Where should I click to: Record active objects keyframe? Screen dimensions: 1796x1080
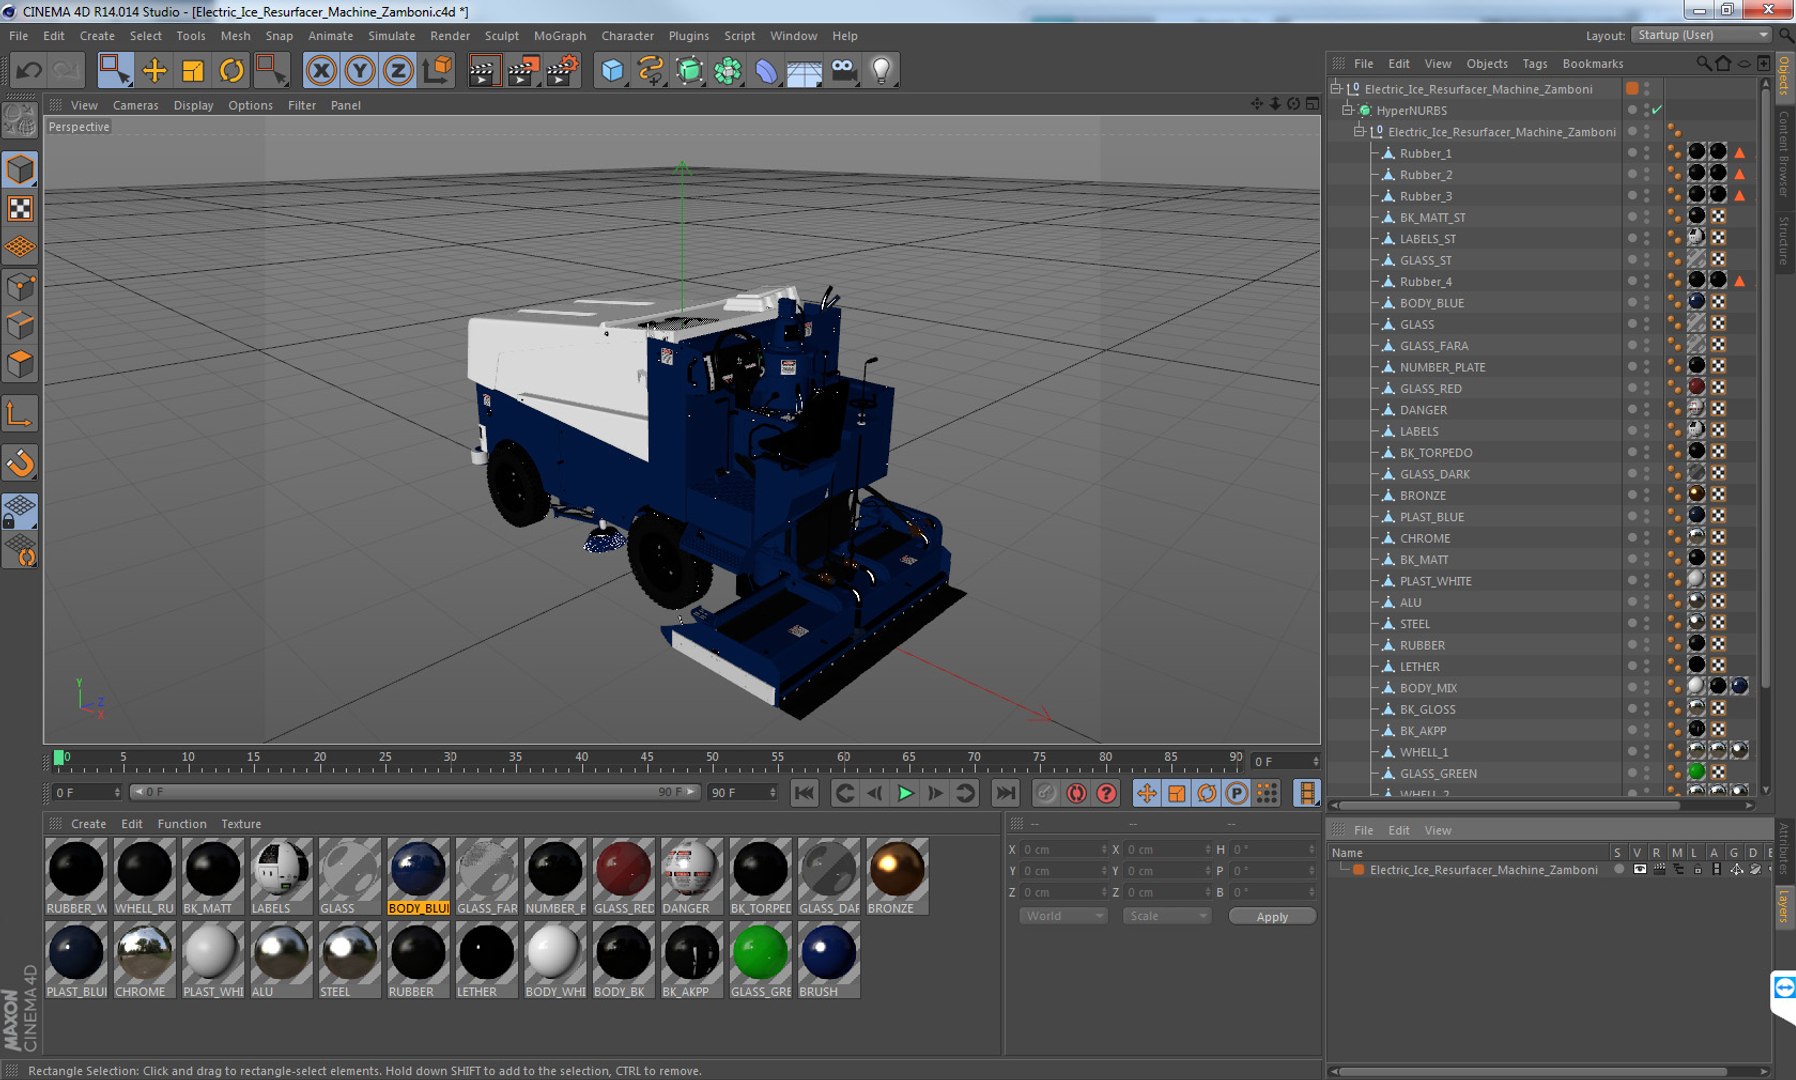pos(1046,793)
